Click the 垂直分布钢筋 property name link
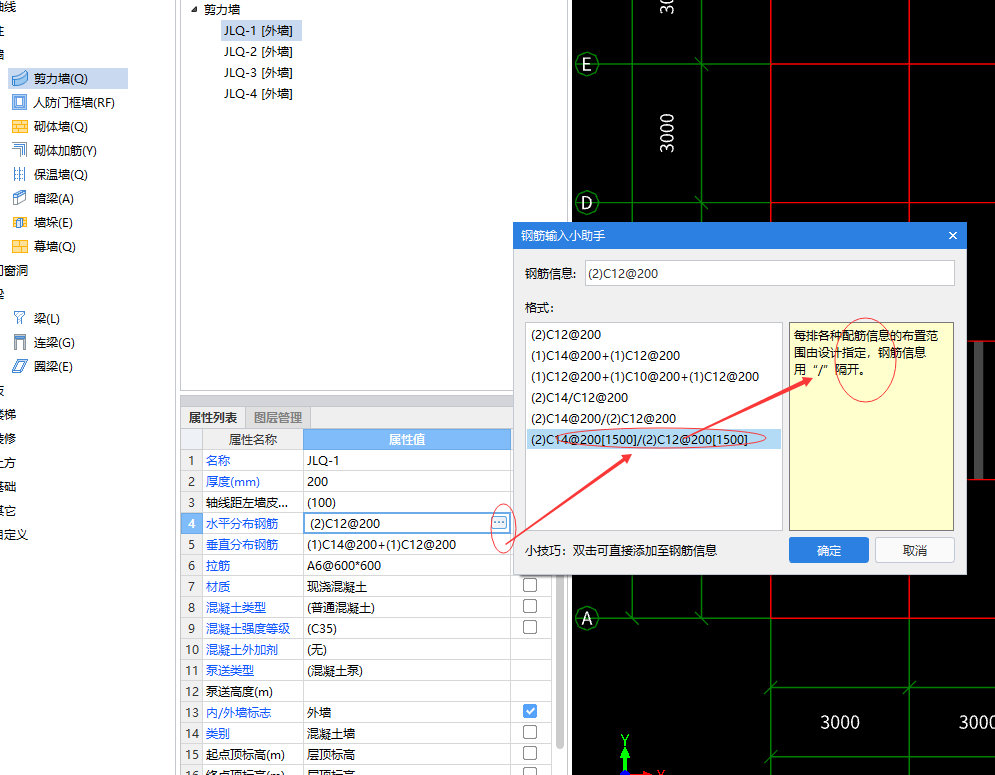Viewport: 995px width, 775px height. click(242, 544)
